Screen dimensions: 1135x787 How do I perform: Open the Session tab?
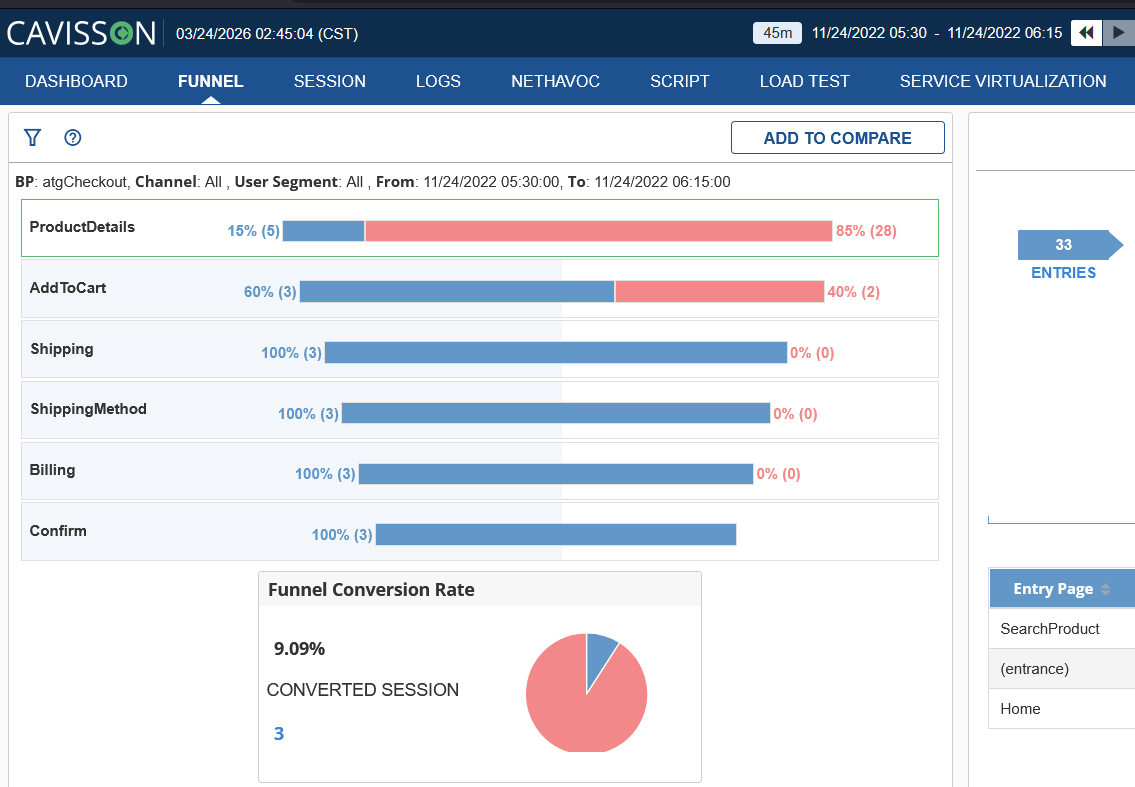329,81
